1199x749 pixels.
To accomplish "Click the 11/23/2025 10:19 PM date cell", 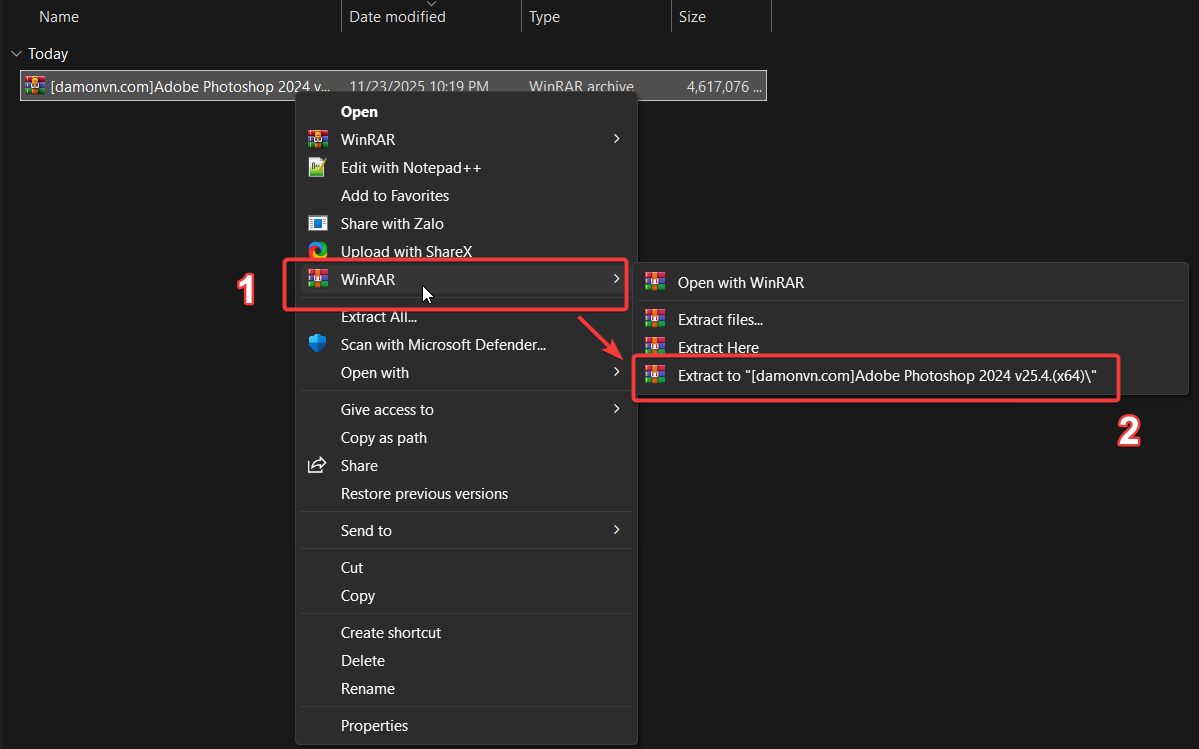I will click(x=418, y=86).
